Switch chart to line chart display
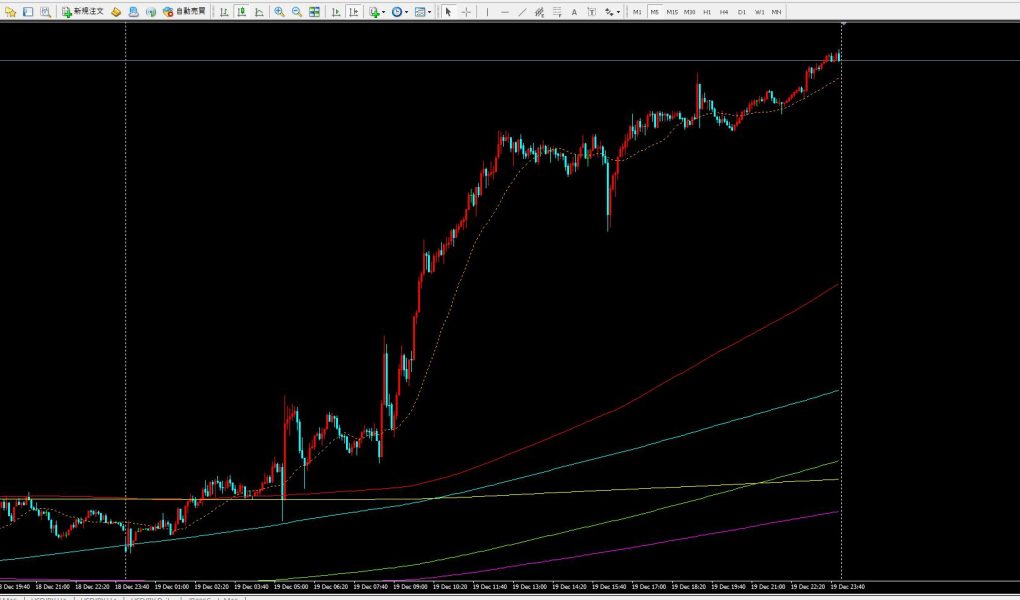This screenshot has height=600, width=1020. [260, 12]
